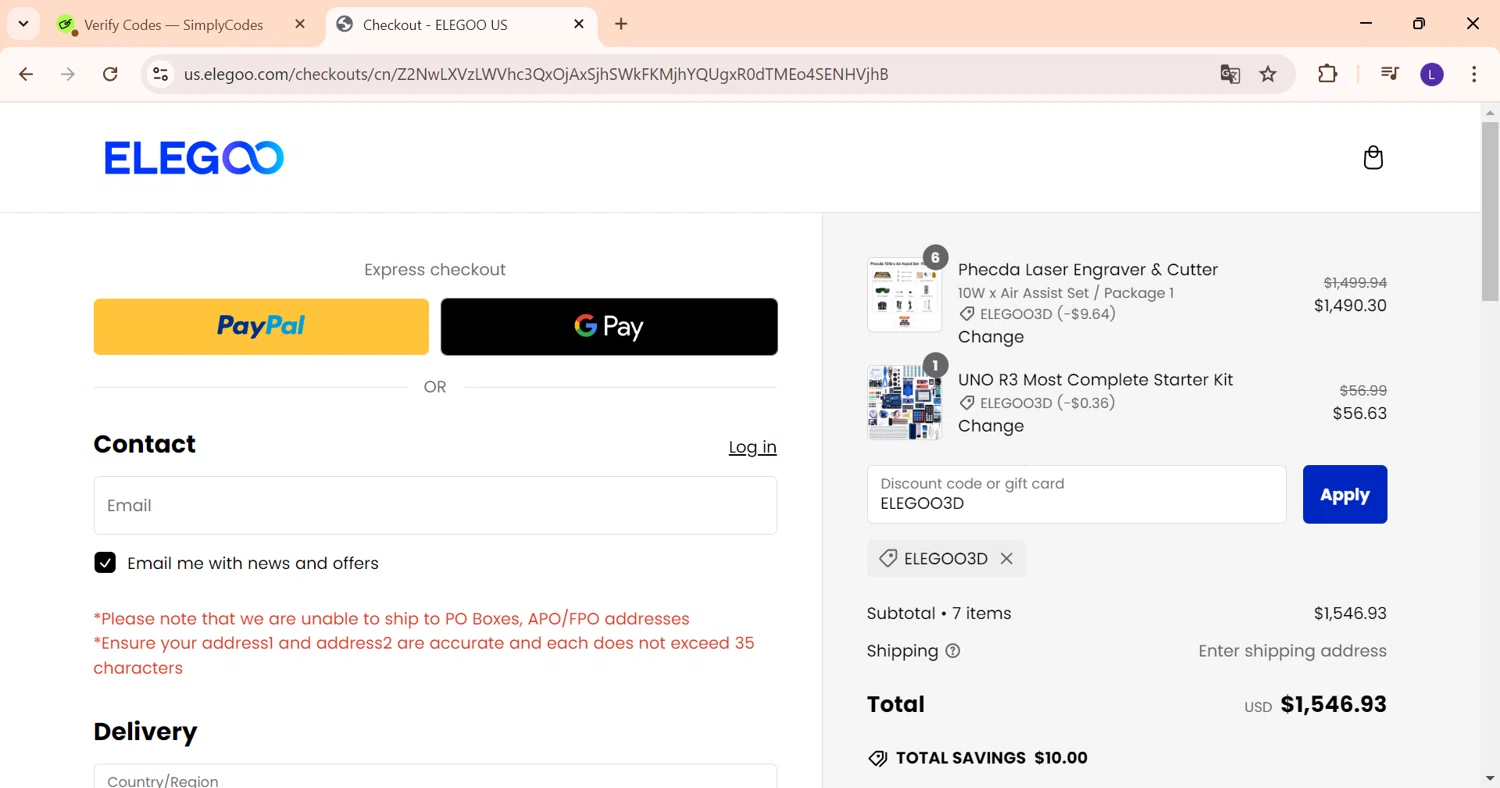
Task: Toggle Email me with news and offers
Action: [105, 563]
